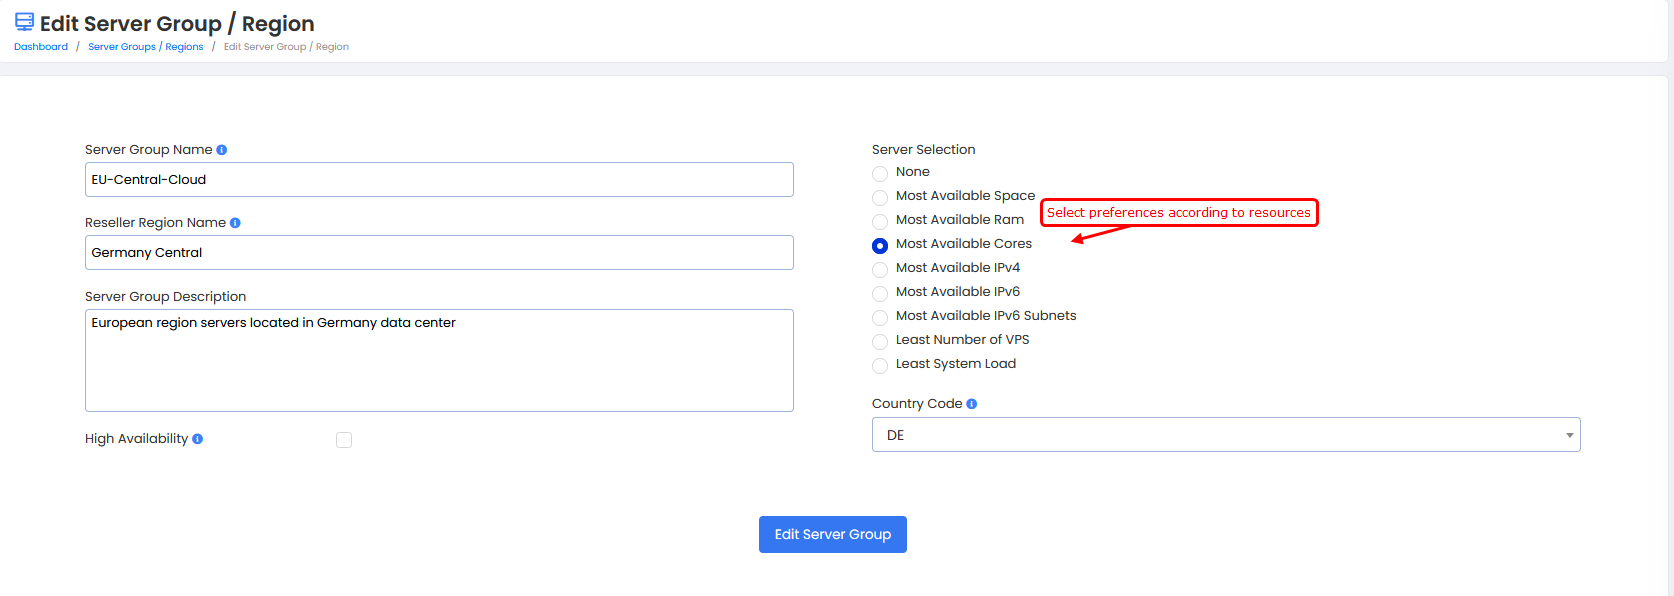
Task: Select Most Available Ram option
Action: point(880,222)
